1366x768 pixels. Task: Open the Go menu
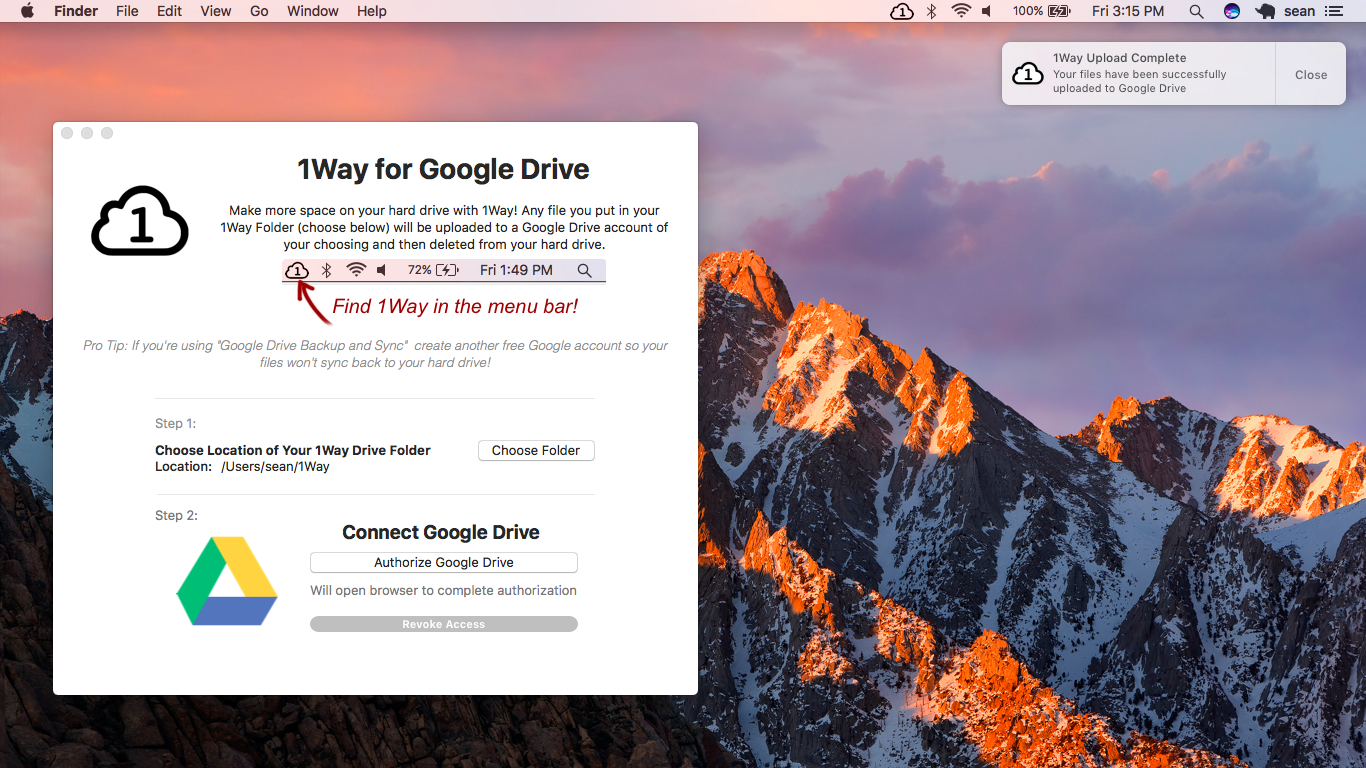259,11
